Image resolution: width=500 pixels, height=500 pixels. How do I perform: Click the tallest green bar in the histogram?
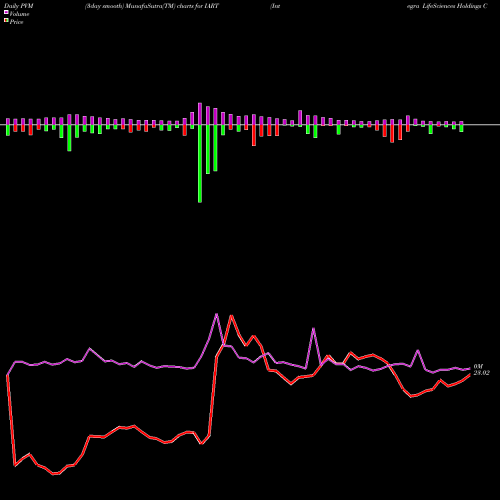(200, 163)
